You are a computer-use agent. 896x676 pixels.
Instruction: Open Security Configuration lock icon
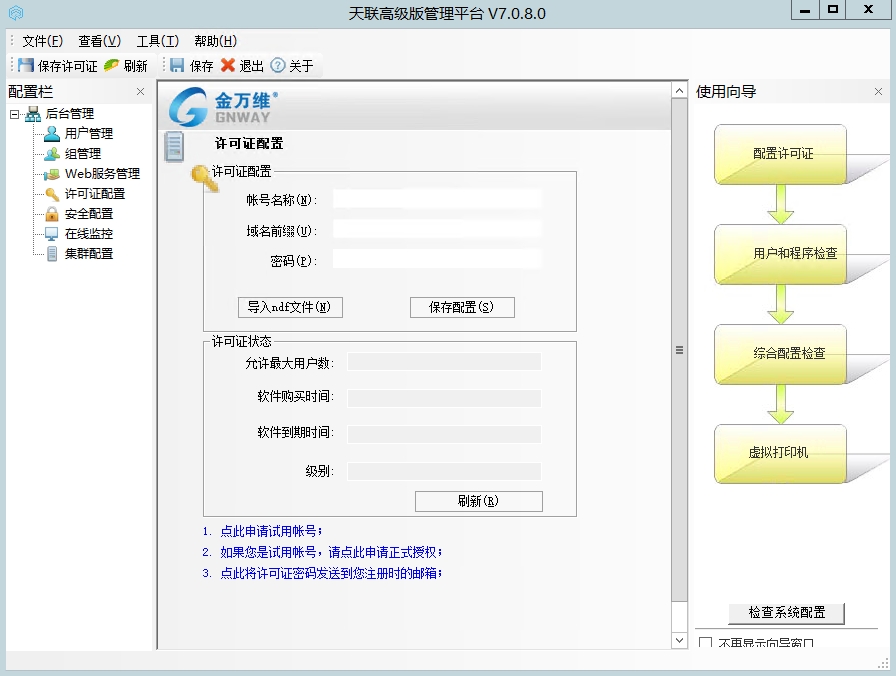tap(52, 213)
